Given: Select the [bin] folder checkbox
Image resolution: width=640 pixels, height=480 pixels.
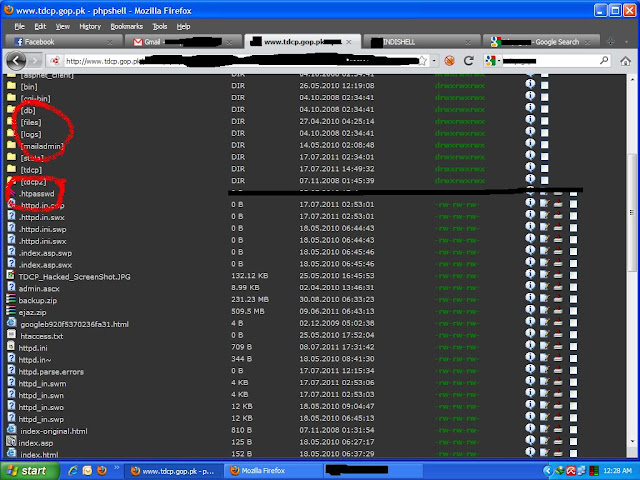Looking at the screenshot, I should (544, 85).
